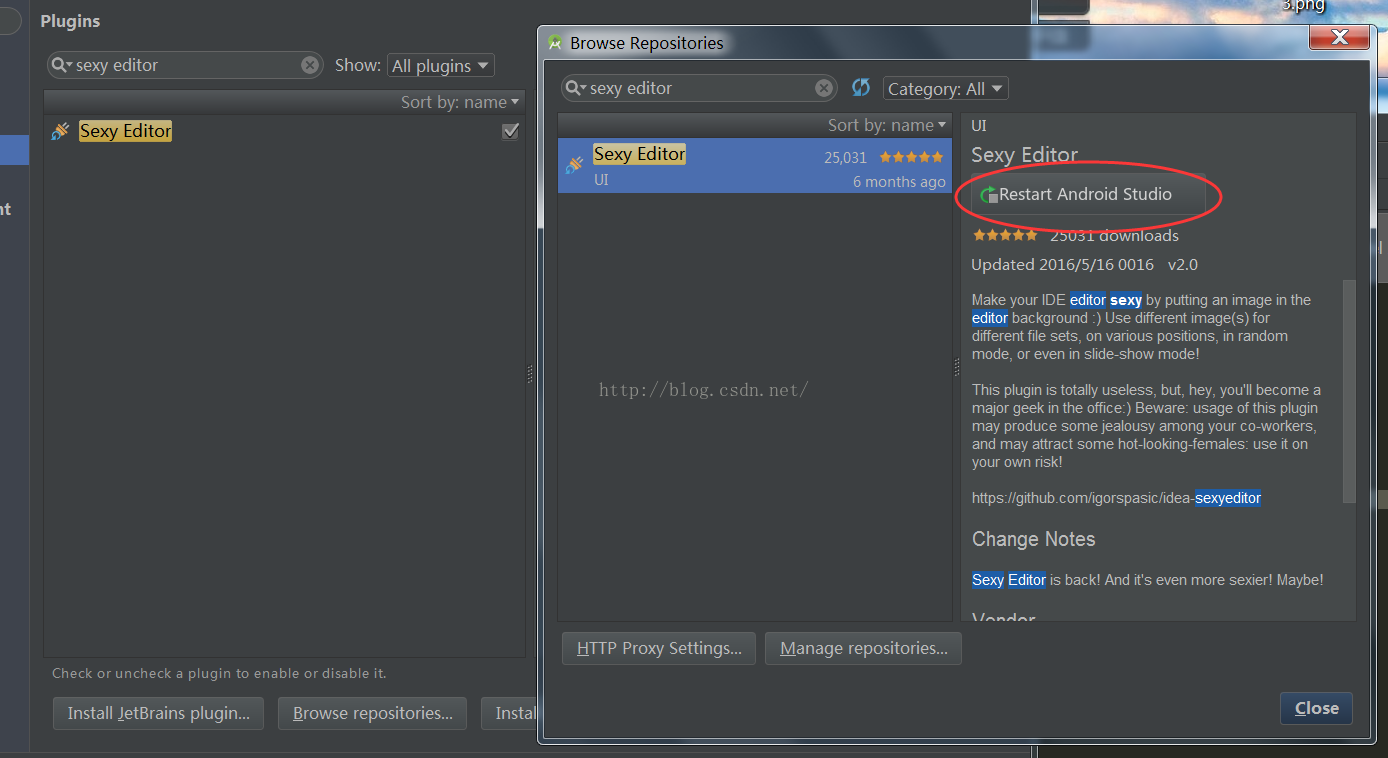Image resolution: width=1388 pixels, height=758 pixels.
Task: Select Sexy Editor in the Plugins list
Action: [x=284, y=131]
